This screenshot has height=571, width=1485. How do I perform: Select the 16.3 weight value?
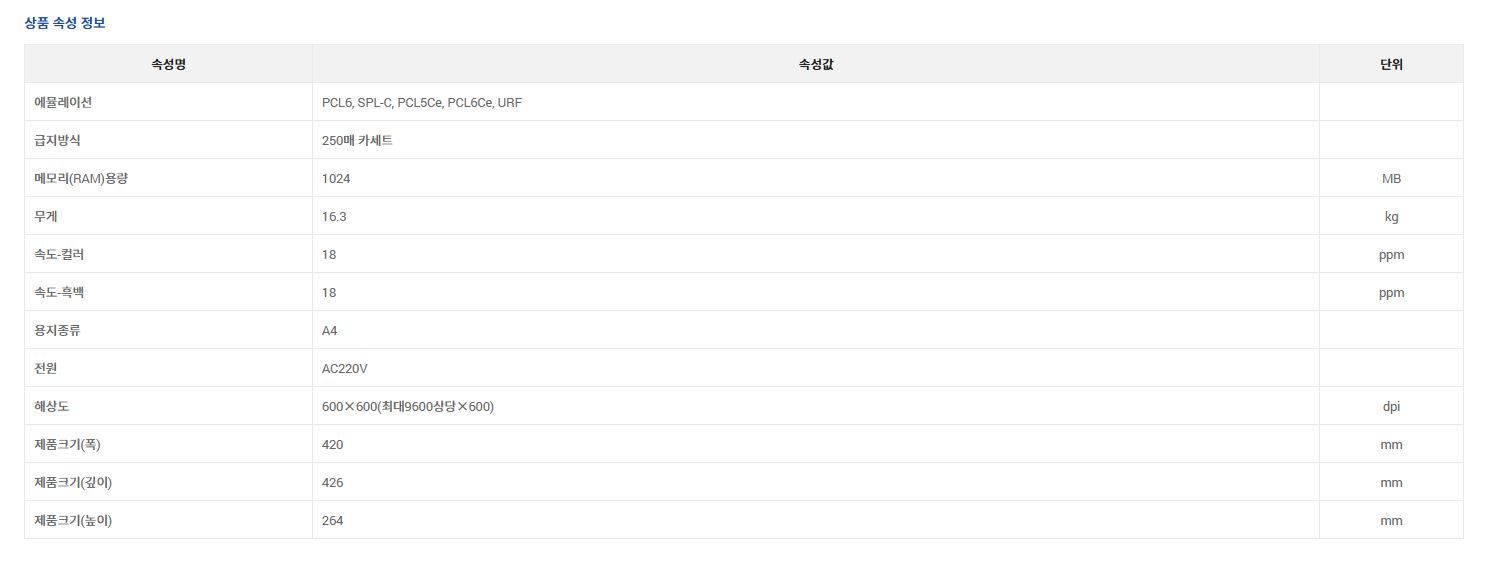334,217
